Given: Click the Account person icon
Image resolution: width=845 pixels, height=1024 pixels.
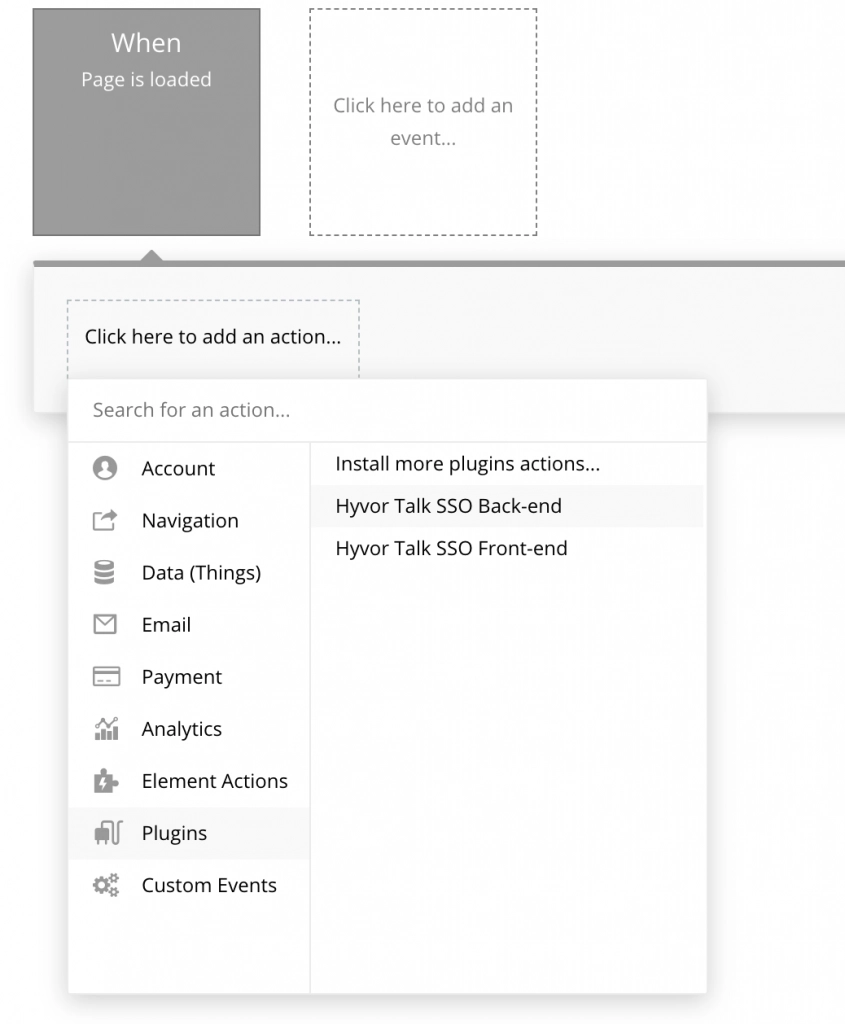Looking at the screenshot, I should click(104, 468).
